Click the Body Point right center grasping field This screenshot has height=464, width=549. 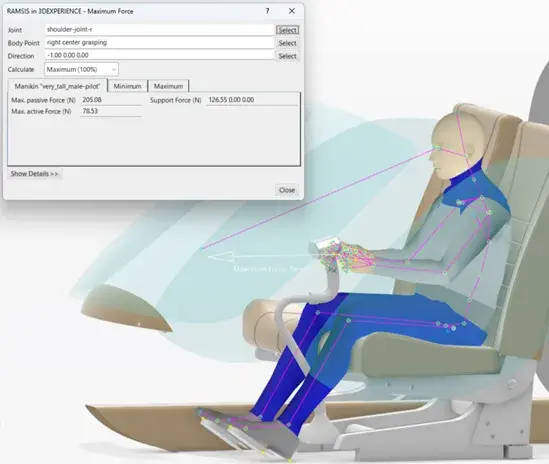coord(159,43)
